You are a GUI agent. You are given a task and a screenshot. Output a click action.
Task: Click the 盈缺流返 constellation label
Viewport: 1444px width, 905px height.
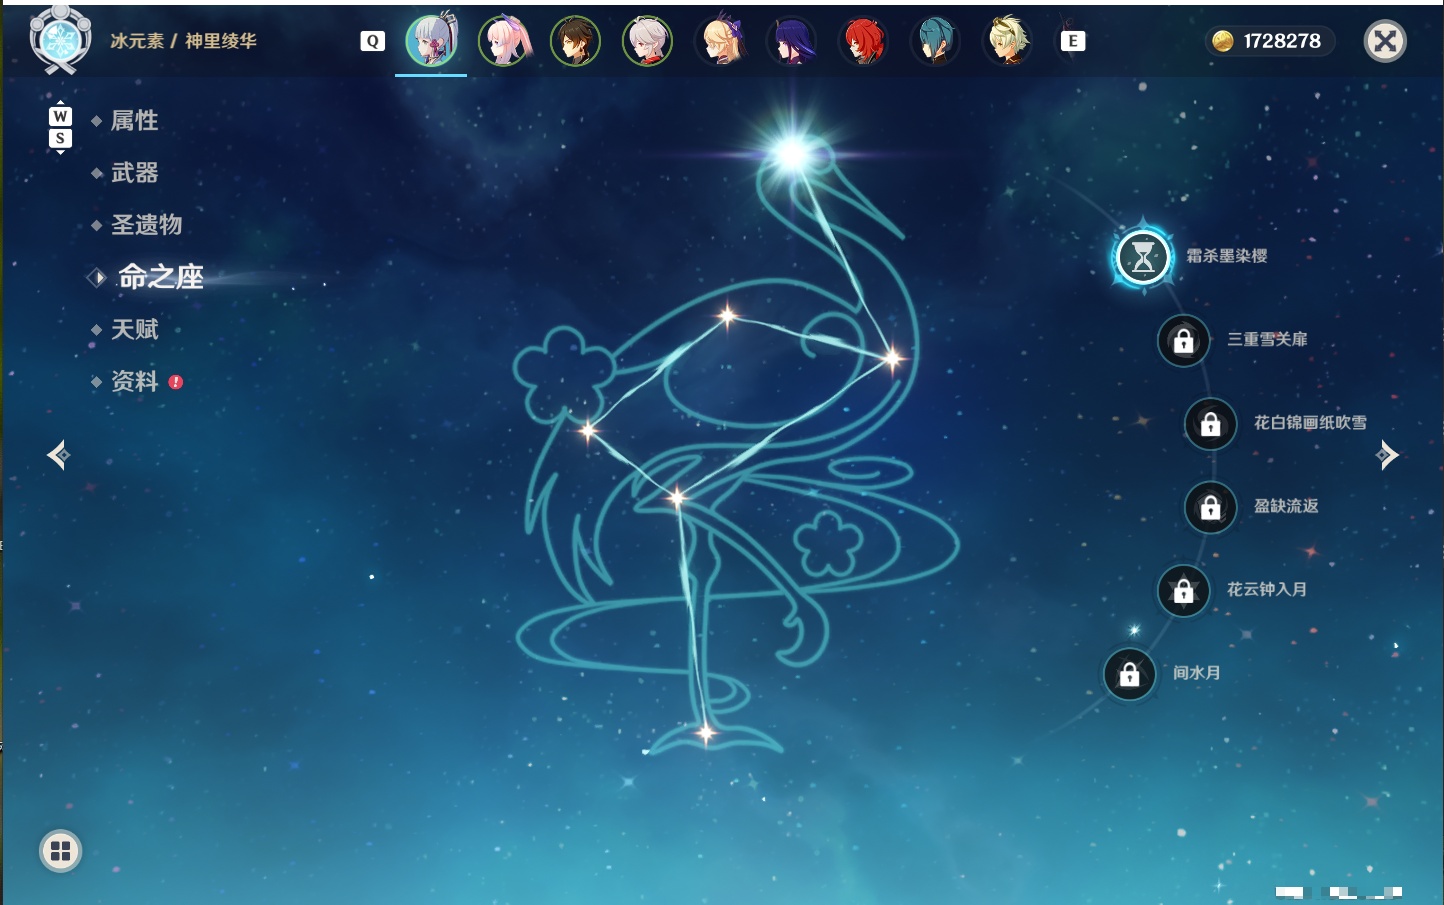tap(1286, 506)
